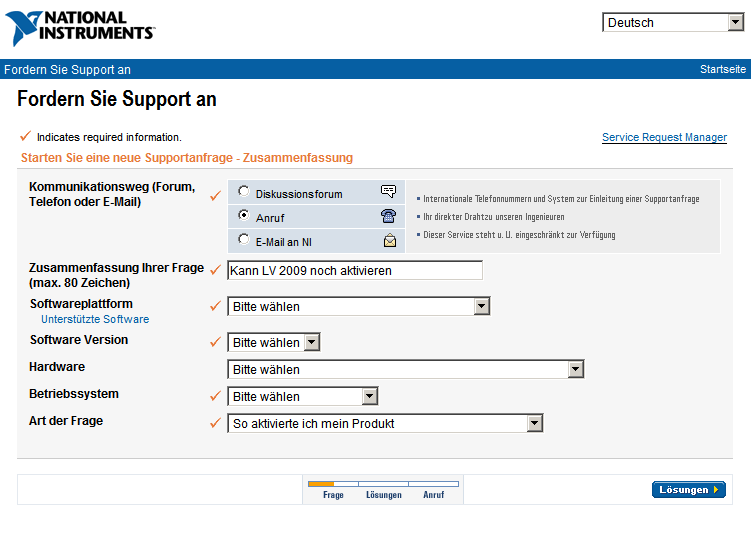754x542 pixels.
Task: Go to Startseite in the blue bar
Action: point(722,70)
